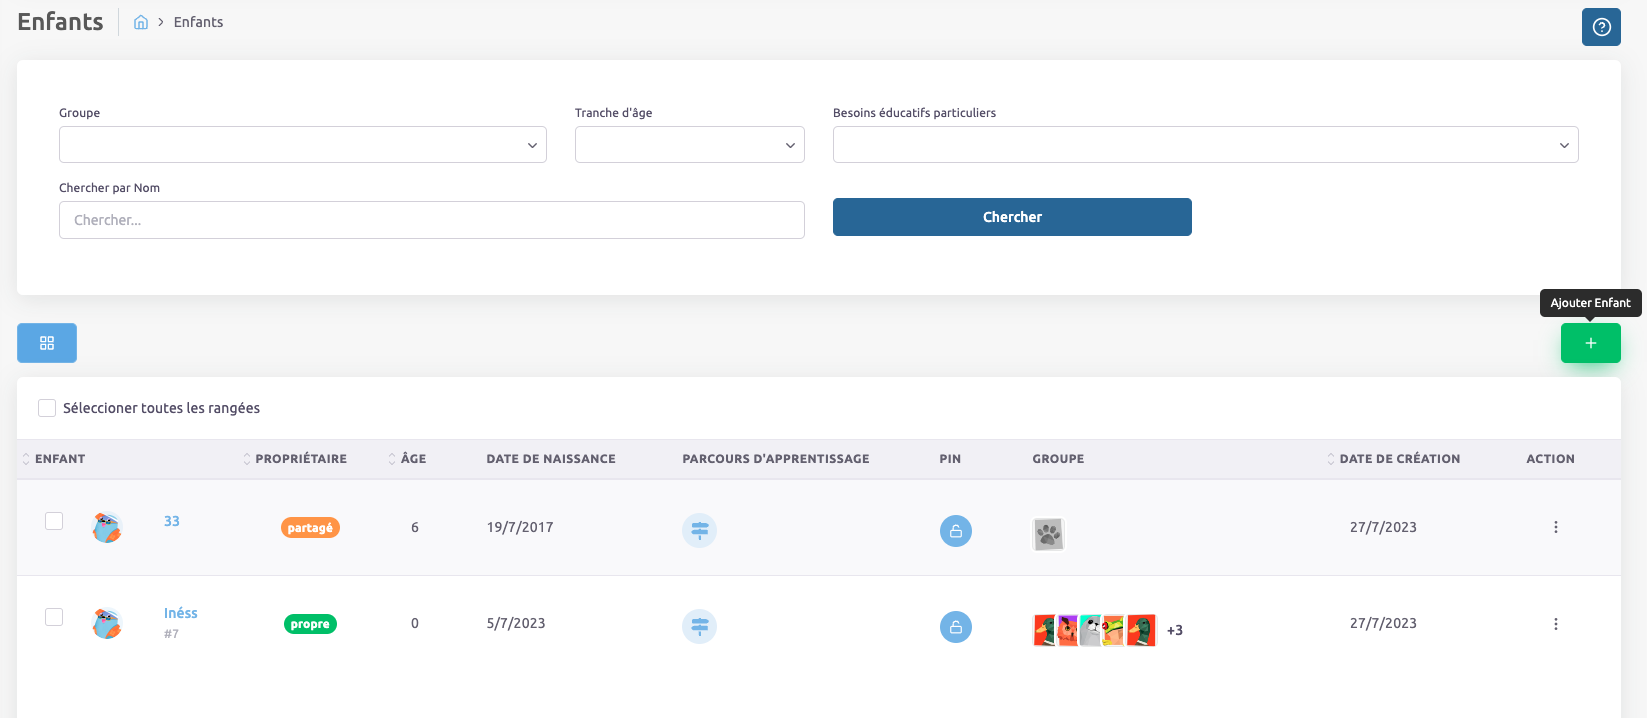Open learning path icon for Inéss
The image size is (1647, 718).
pos(699,626)
